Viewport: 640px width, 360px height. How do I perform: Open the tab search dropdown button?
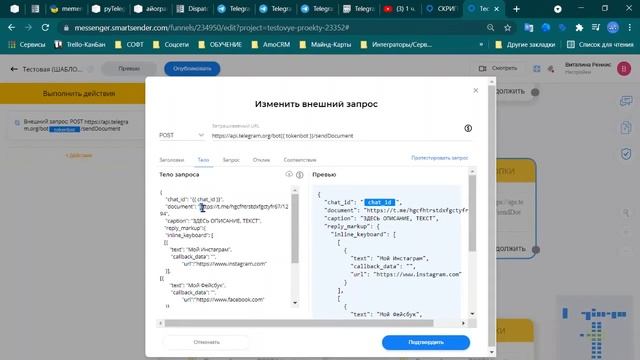click(x=558, y=9)
